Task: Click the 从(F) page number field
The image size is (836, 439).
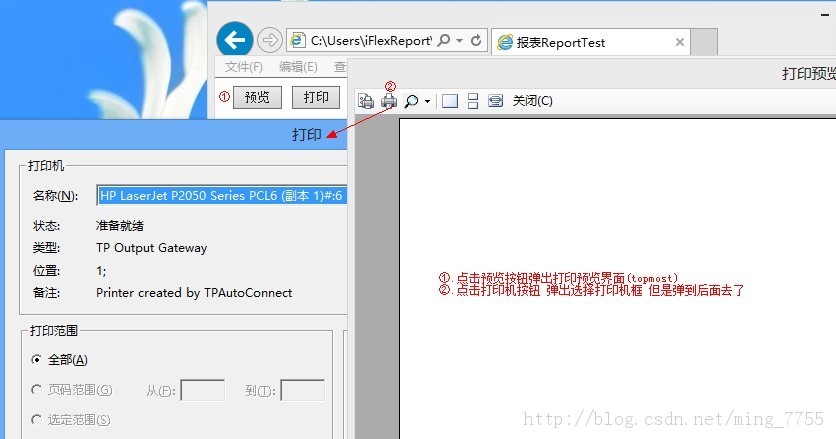Action: (x=203, y=390)
